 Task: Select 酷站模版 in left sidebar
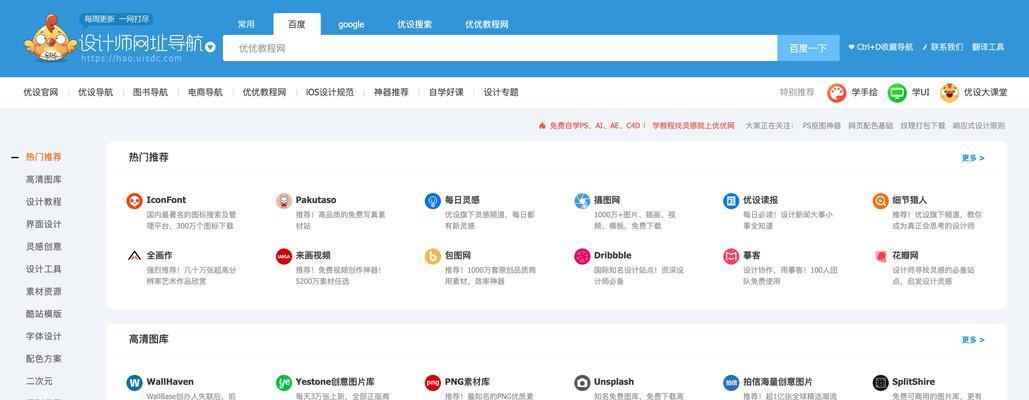(43, 314)
